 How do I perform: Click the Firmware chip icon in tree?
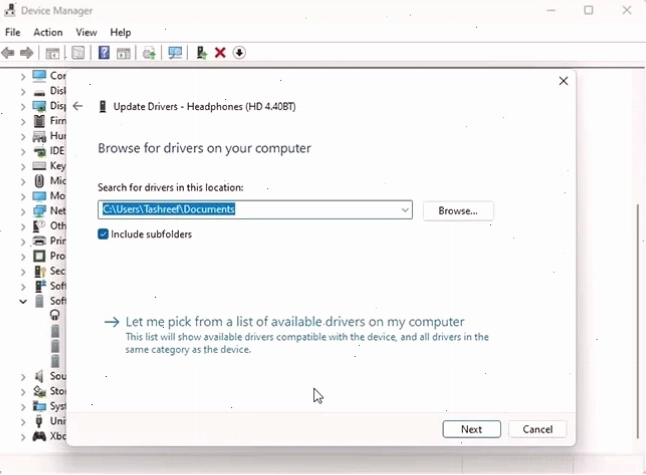[x=39, y=121]
